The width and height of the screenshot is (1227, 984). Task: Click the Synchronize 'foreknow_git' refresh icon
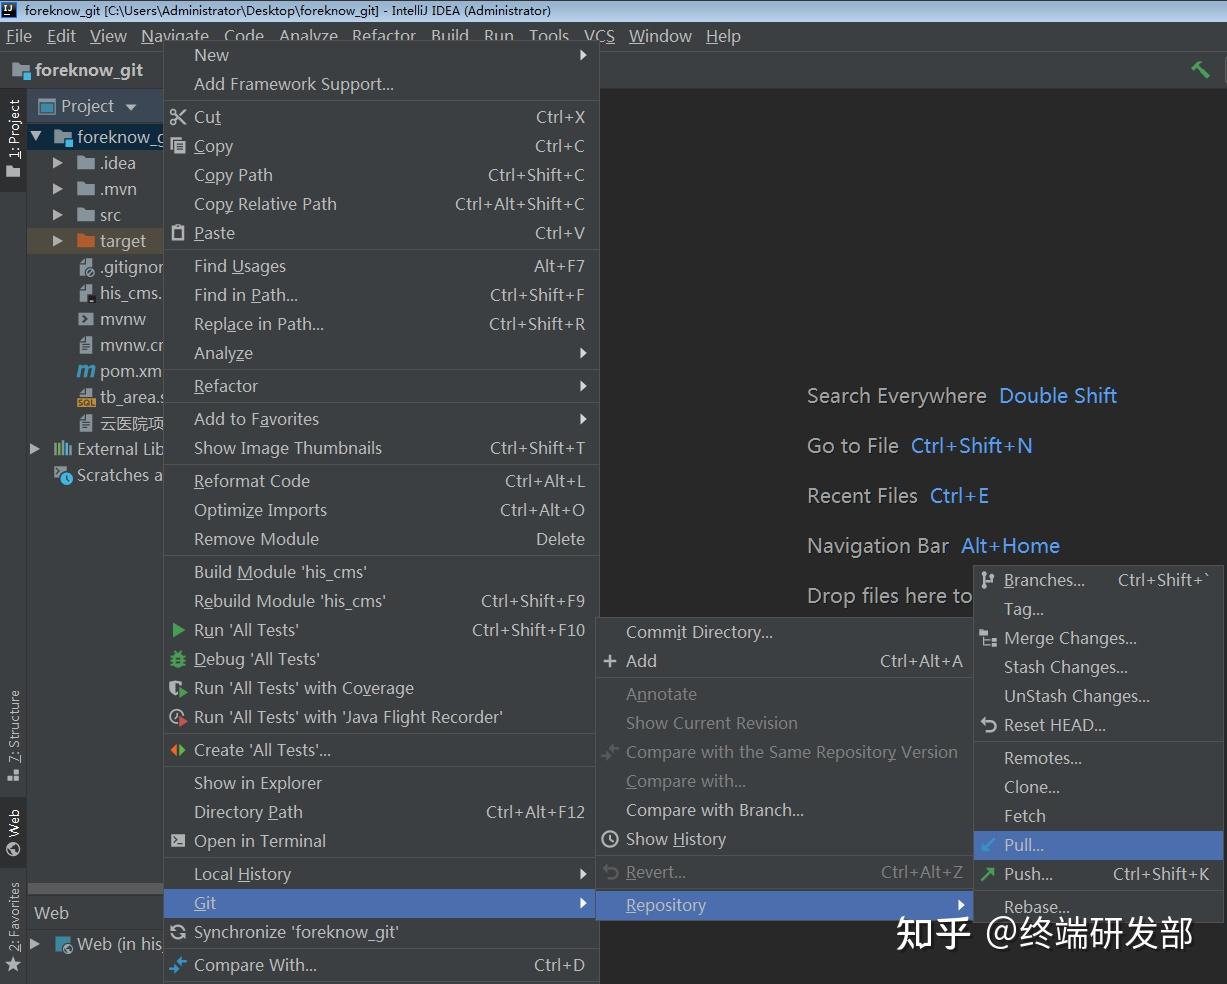click(x=180, y=932)
